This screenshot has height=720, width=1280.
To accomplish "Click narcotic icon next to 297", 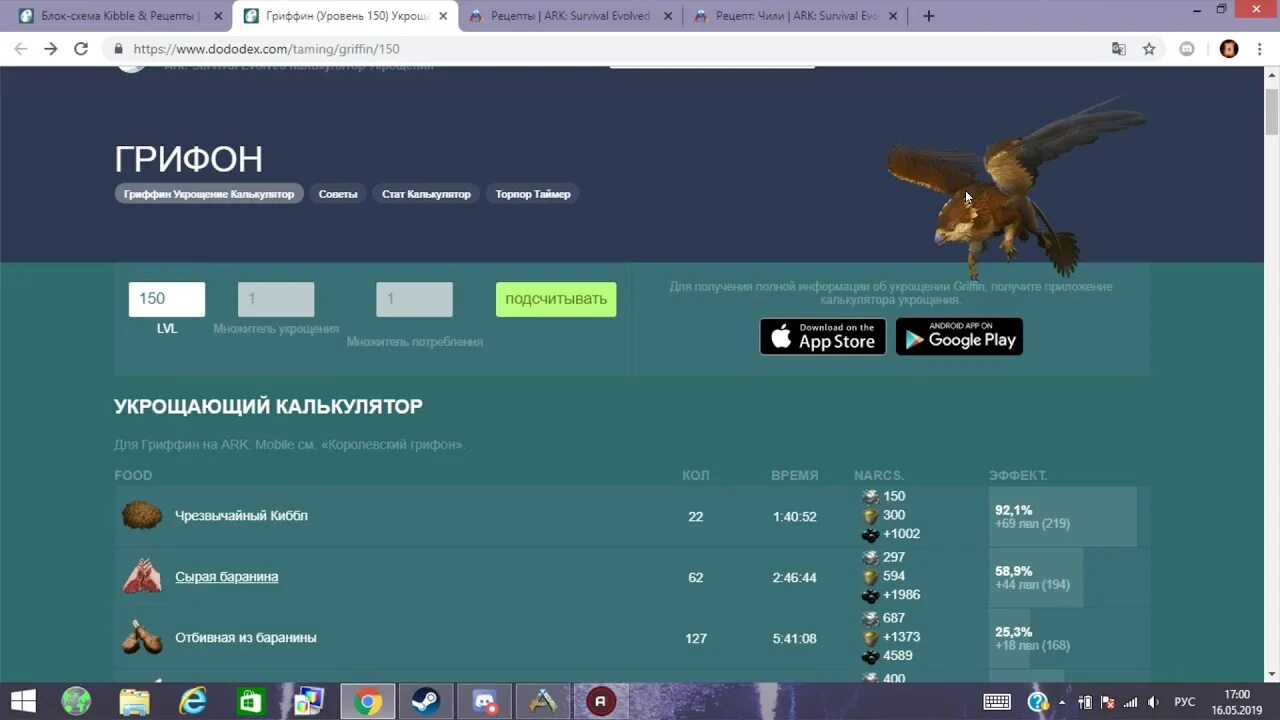I will tap(870, 558).
